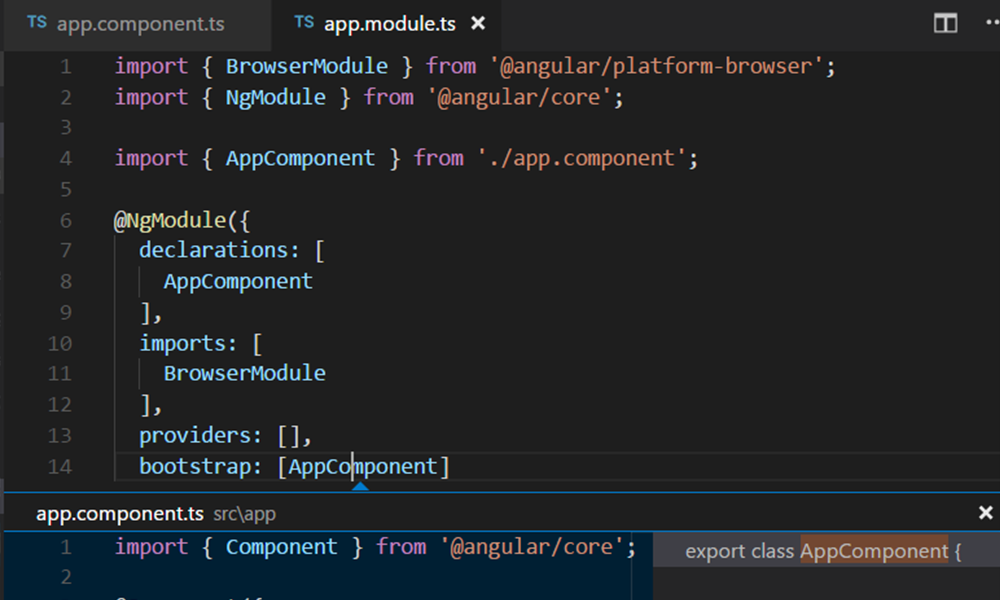Open the Split Editor icon
This screenshot has width=1000, height=600.
click(x=944, y=22)
